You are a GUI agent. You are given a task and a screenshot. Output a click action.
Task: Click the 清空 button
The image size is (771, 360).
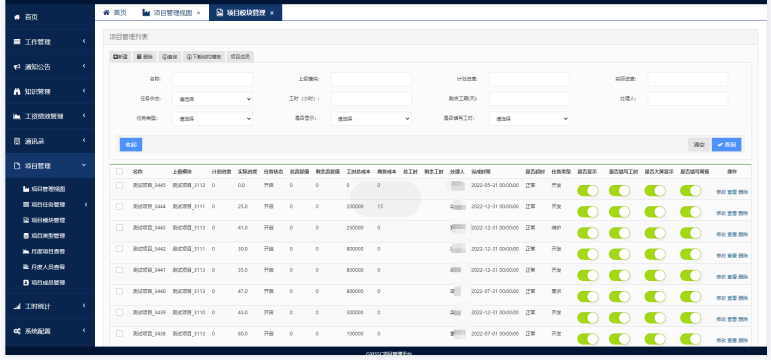pyautogui.click(x=699, y=145)
